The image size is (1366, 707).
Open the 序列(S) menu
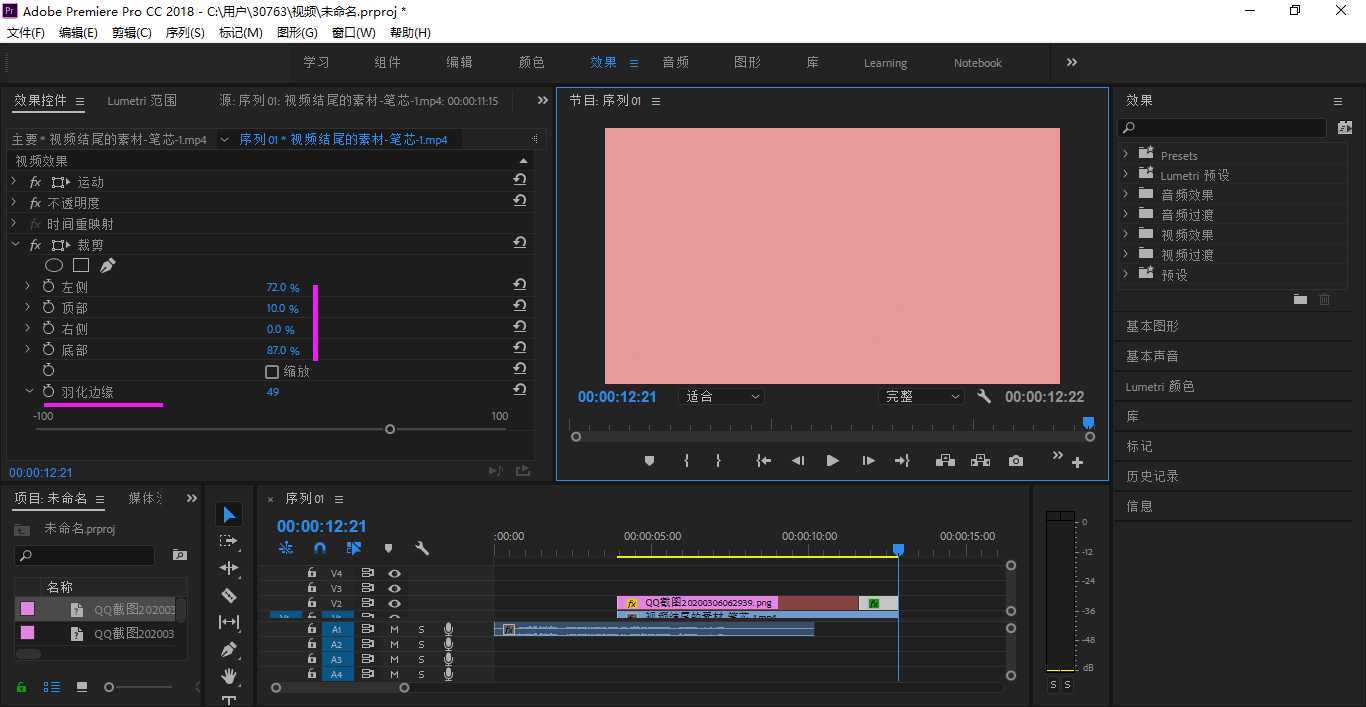pos(185,32)
